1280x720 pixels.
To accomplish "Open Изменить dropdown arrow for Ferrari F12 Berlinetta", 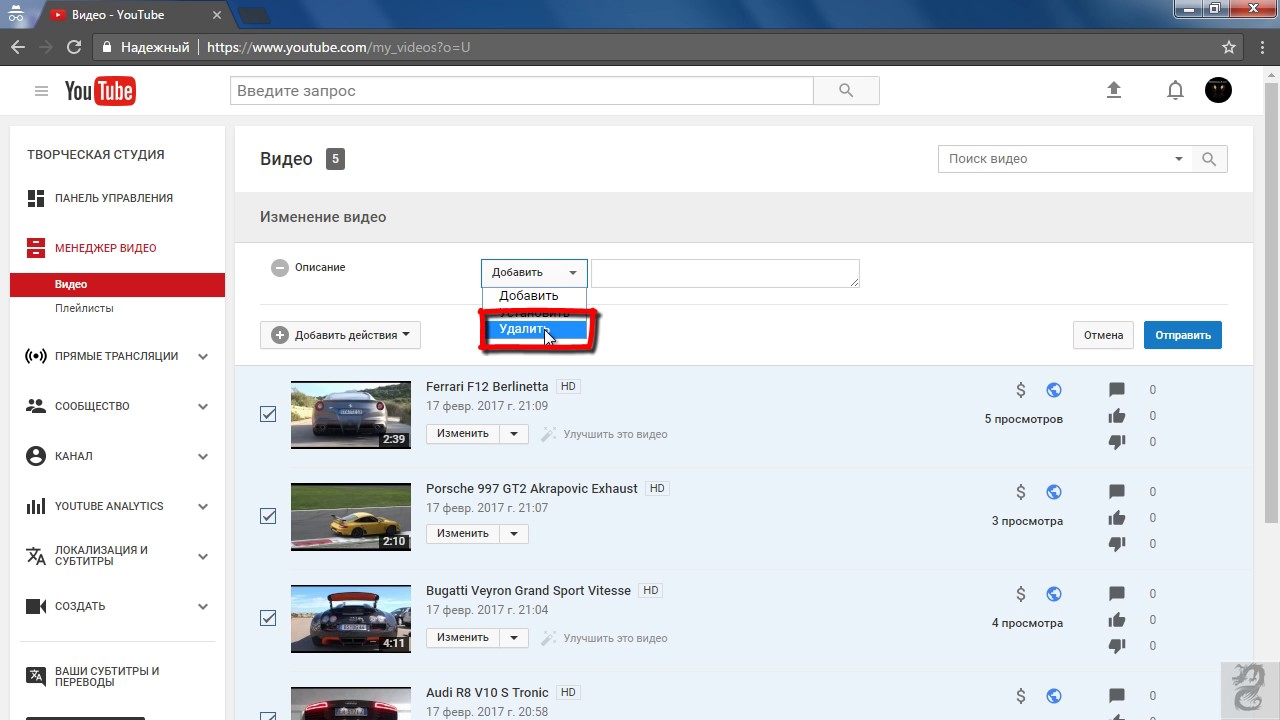I will point(514,434).
